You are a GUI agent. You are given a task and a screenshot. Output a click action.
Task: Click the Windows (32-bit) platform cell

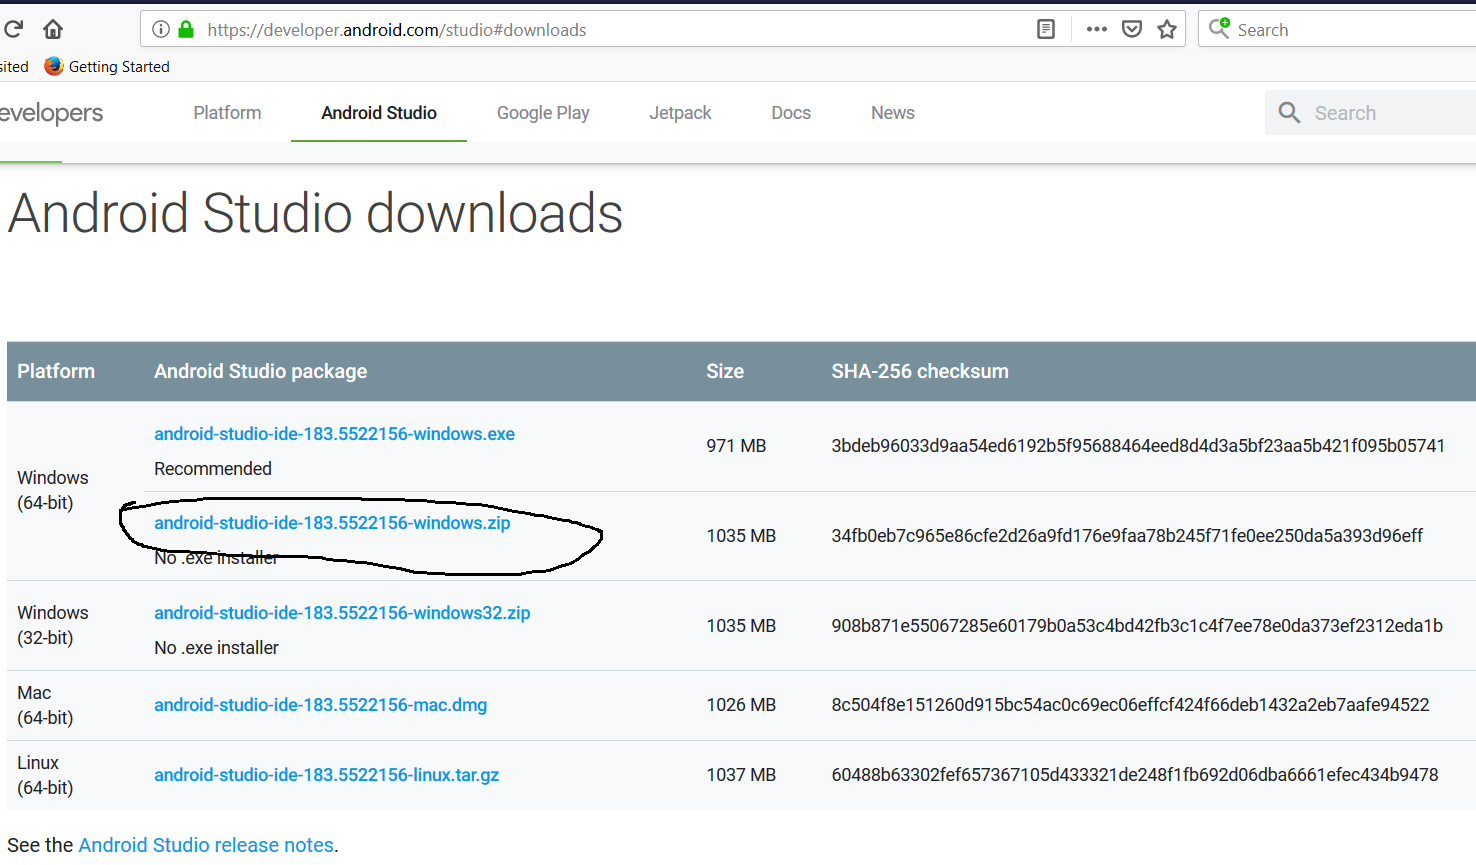[x=53, y=625]
